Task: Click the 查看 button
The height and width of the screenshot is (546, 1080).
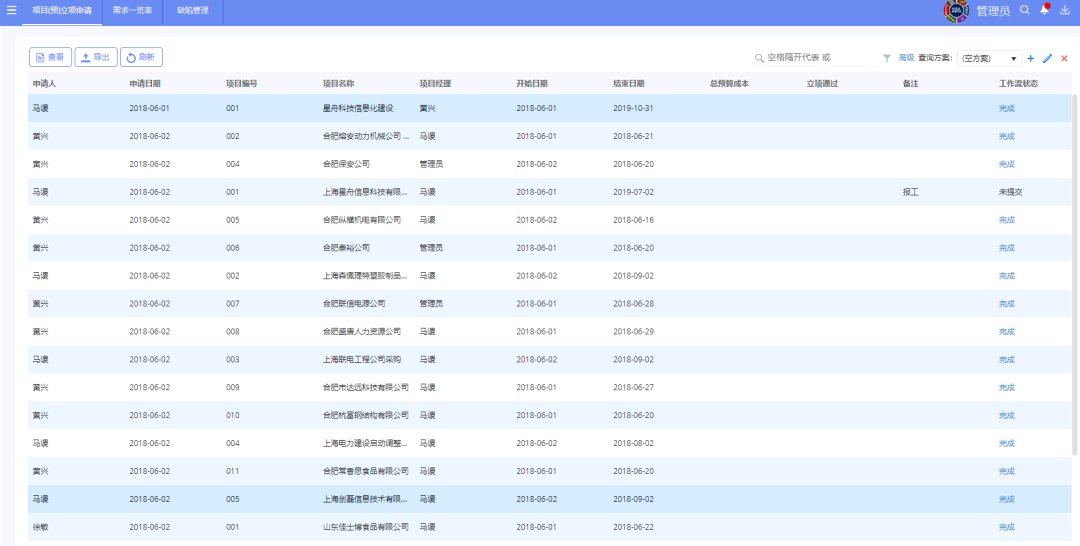Action: tap(50, 57)
